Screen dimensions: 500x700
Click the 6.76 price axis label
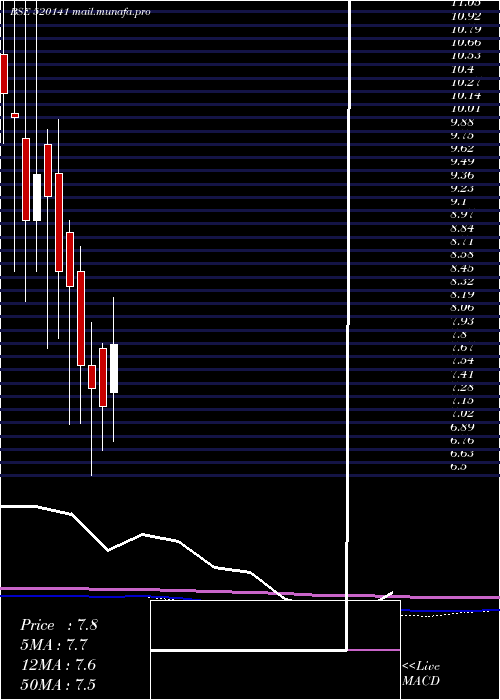(x=462, y=441)
